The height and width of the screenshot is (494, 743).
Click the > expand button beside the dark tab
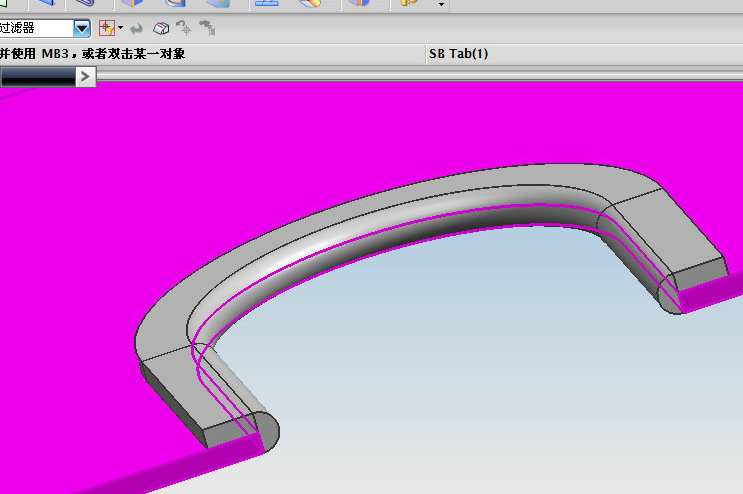(x=86, y=77)
